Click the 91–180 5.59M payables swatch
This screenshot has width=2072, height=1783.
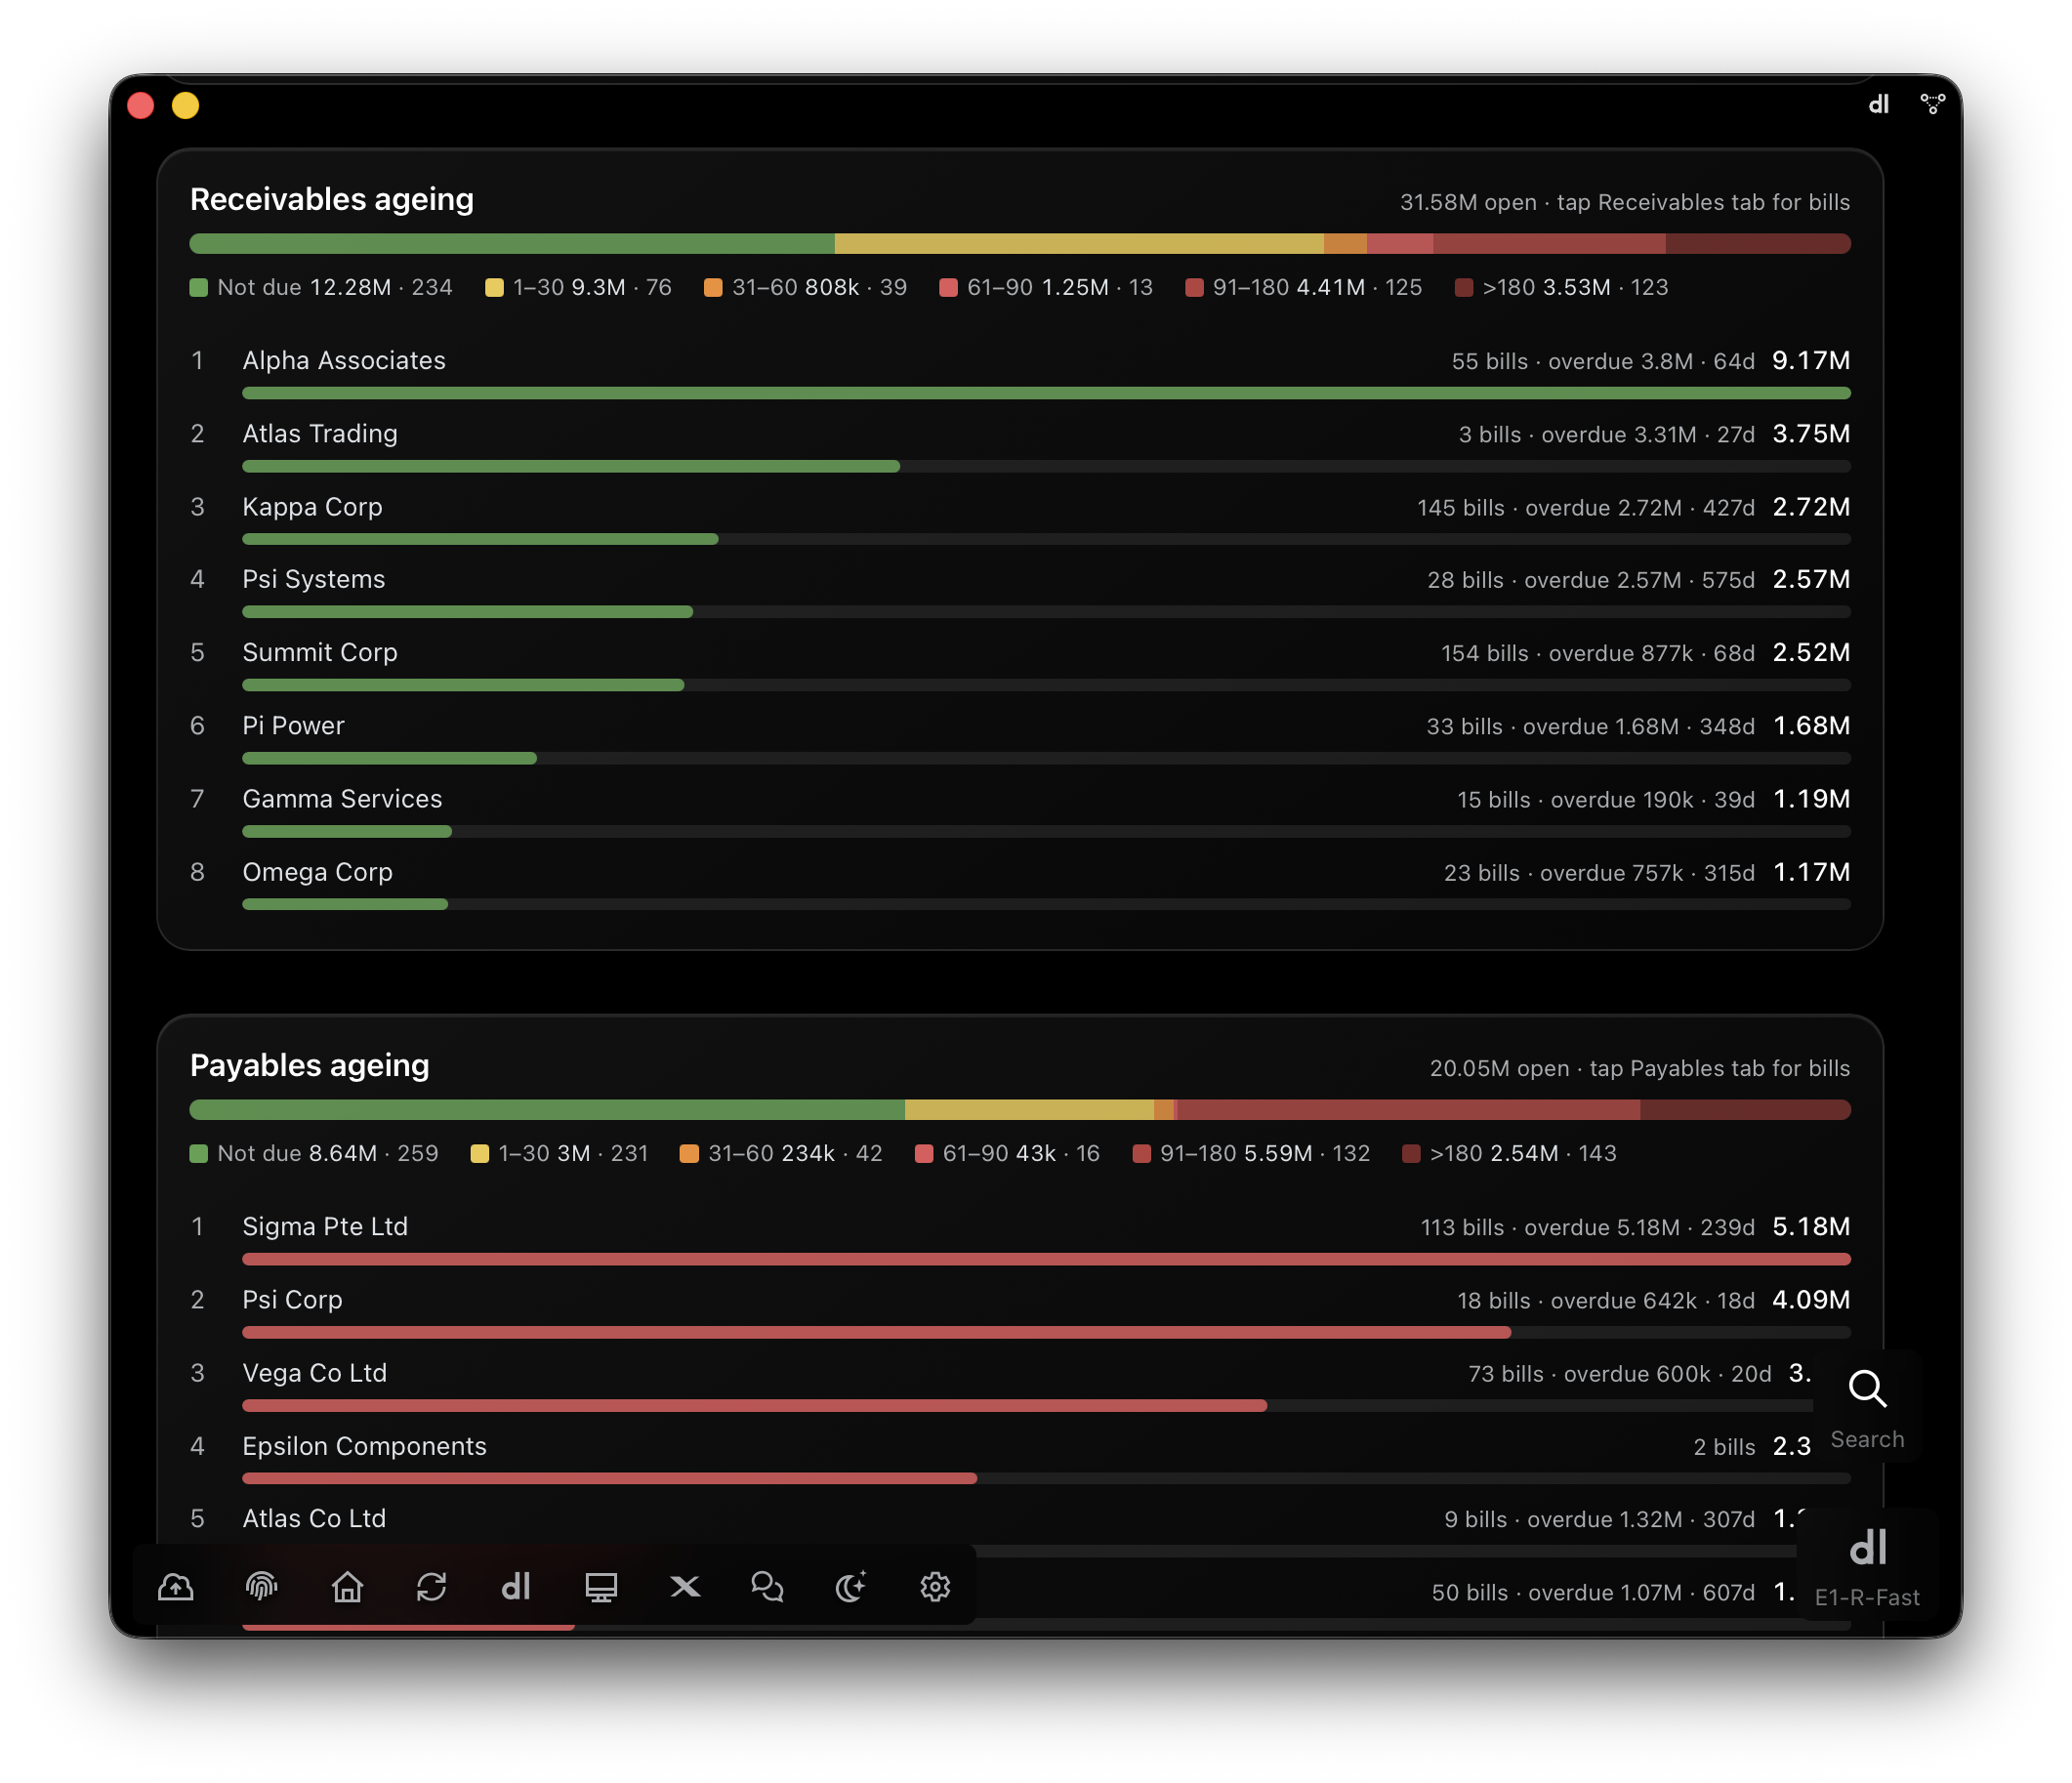(1141, 1154)
